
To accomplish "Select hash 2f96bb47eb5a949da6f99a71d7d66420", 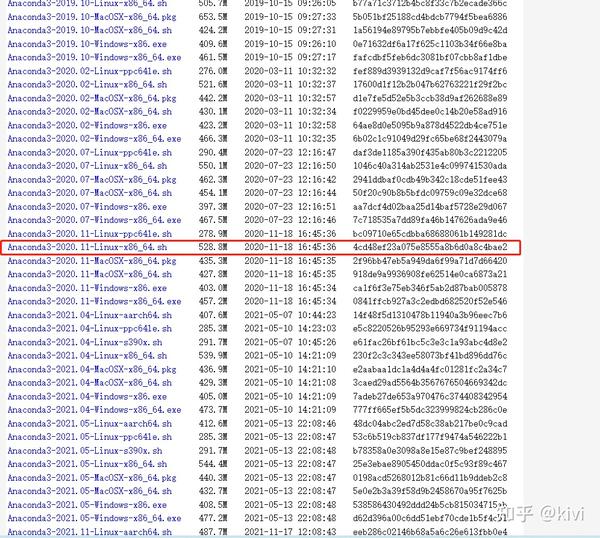I will point(430,261).
